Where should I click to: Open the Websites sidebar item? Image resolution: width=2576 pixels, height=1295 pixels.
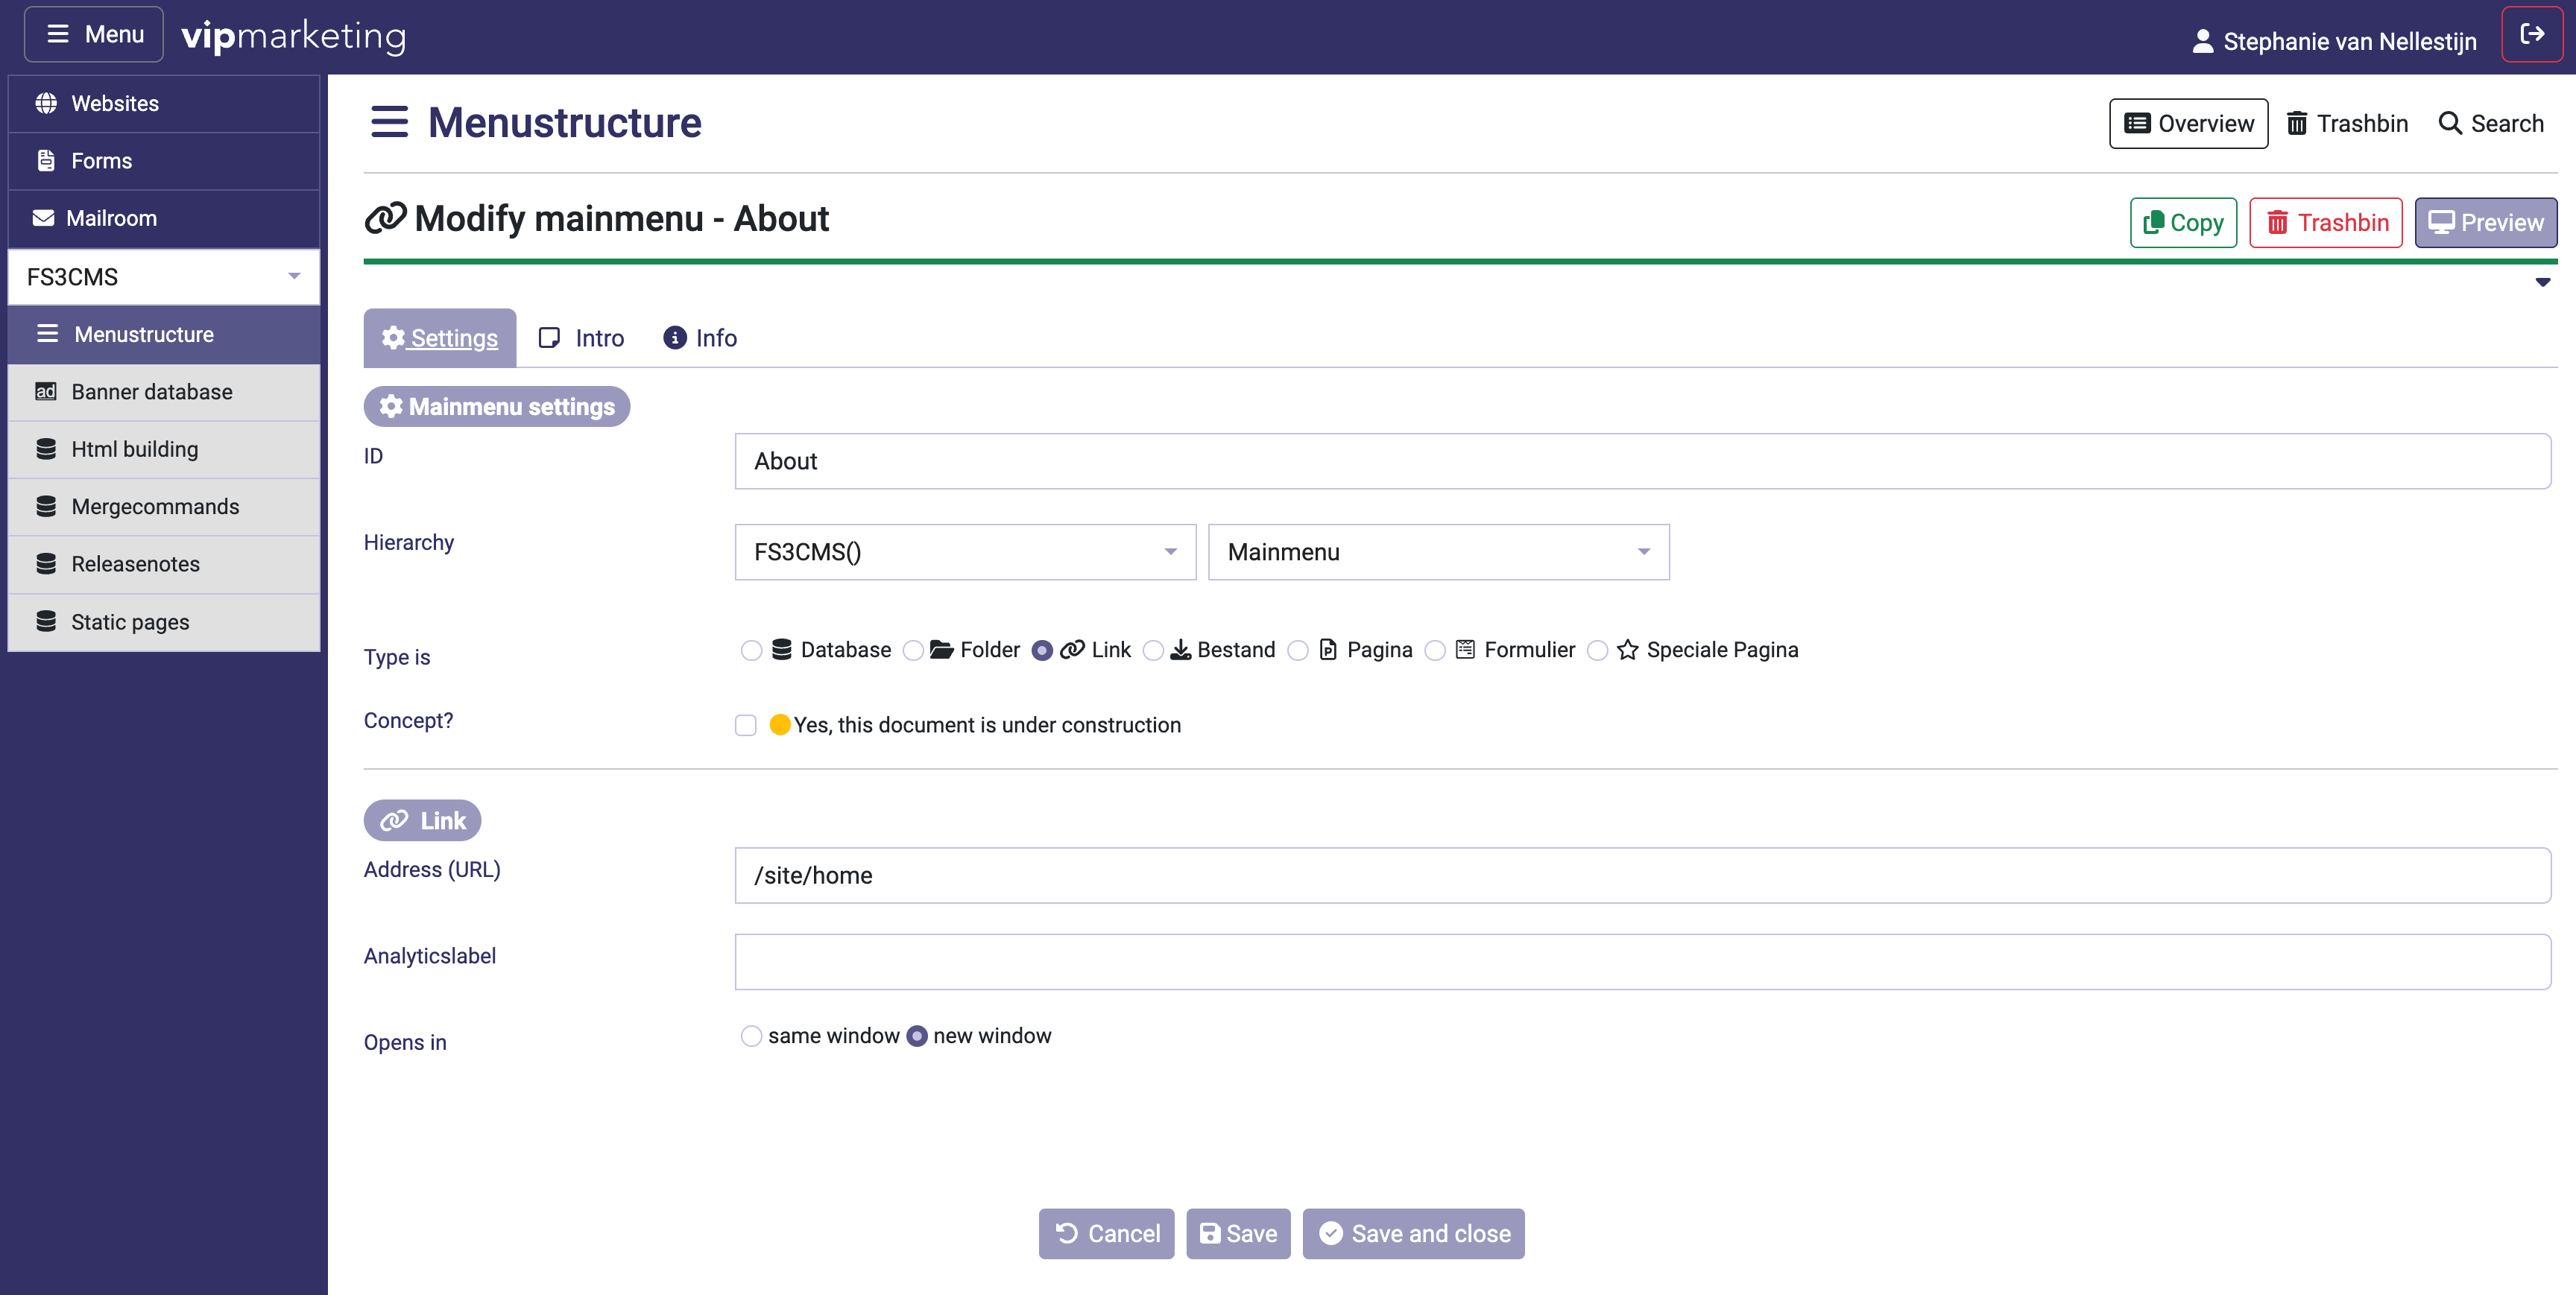pos(164,104)
